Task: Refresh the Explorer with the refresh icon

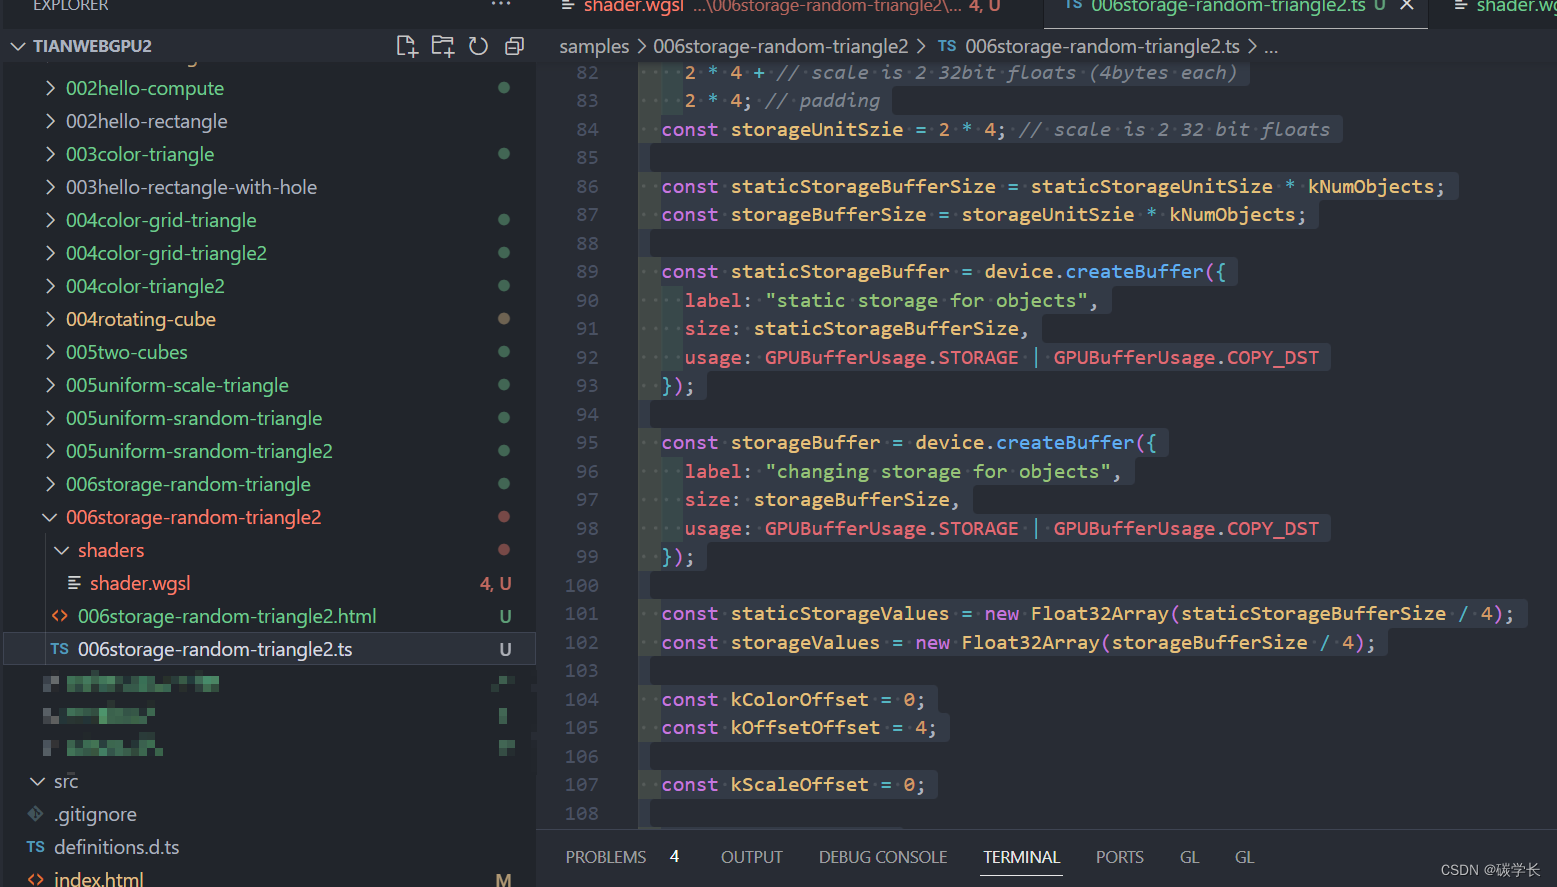Action: 478,46
